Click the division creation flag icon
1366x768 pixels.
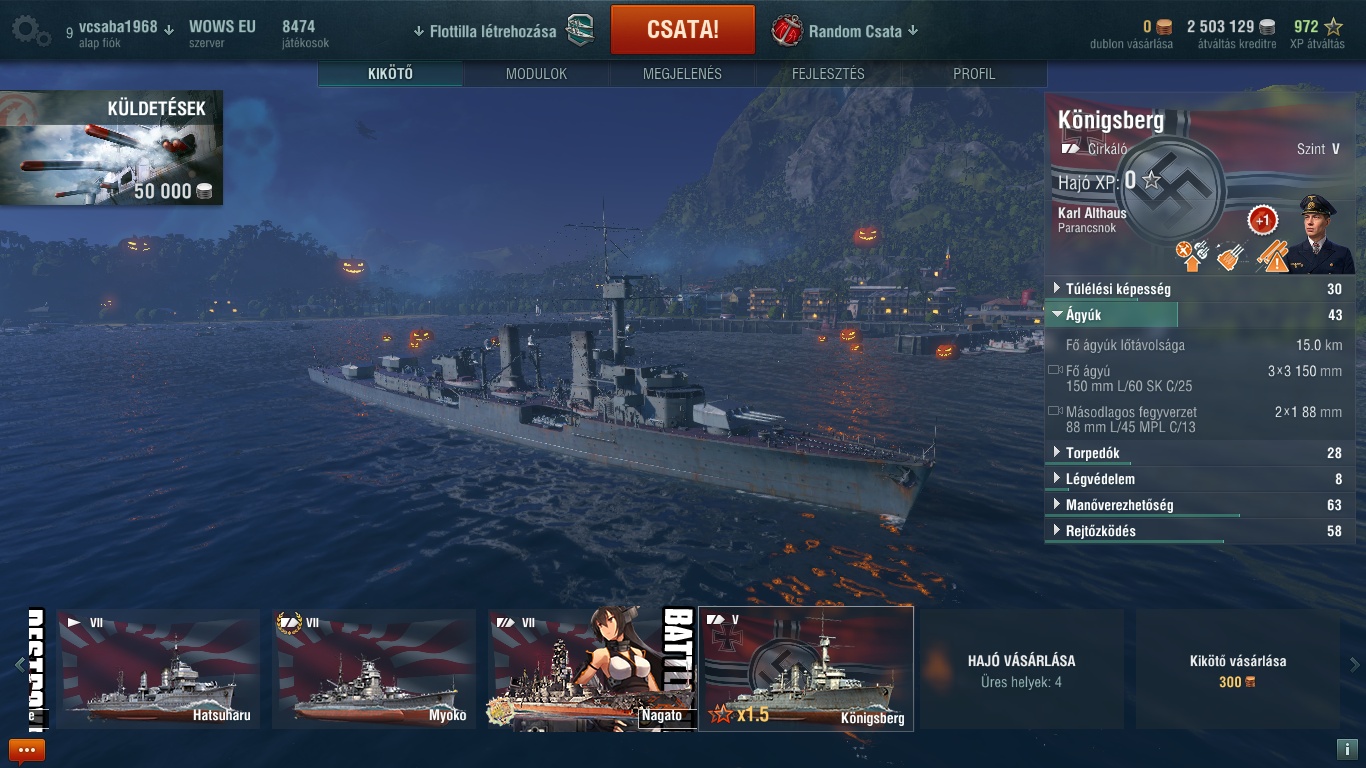[580, 31]
